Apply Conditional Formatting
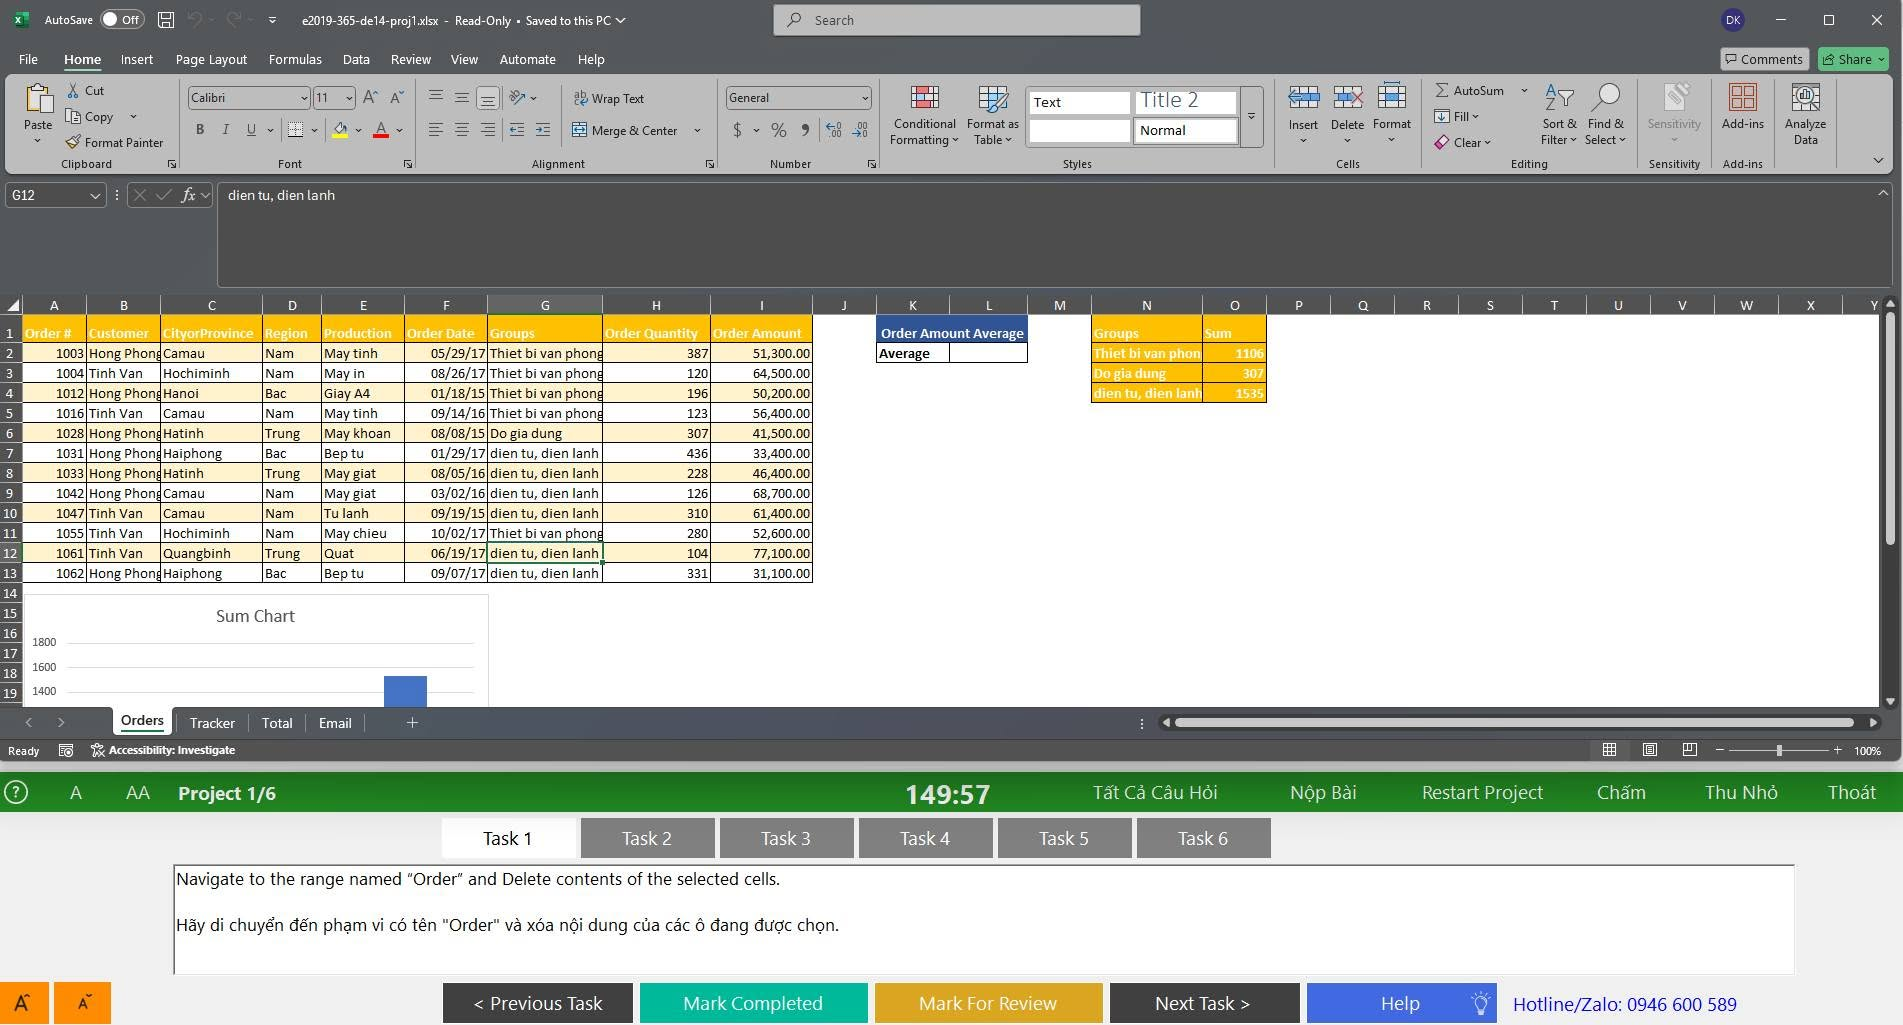This screenshot has height=1025, width=1903. click(924, 115)
